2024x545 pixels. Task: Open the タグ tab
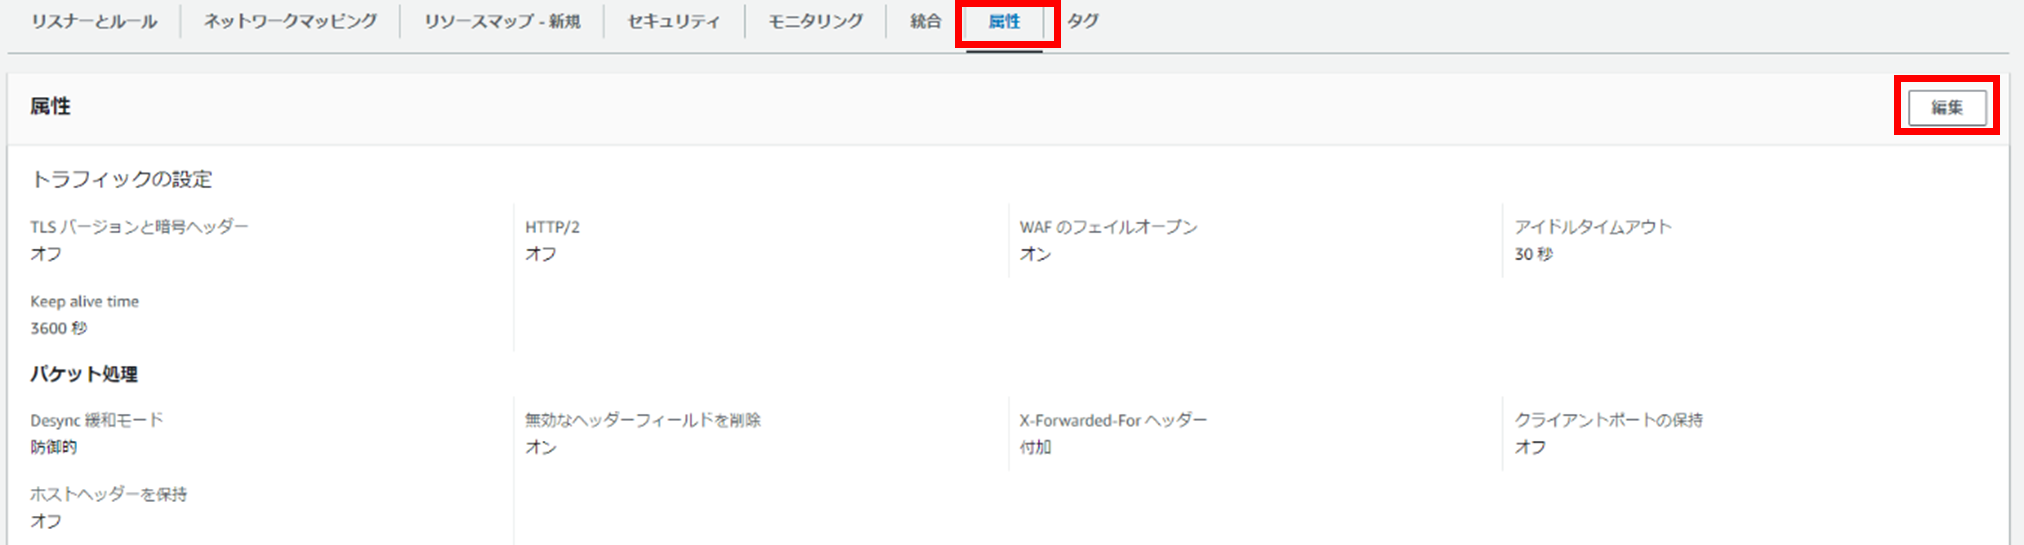[x=1083, y=21]
